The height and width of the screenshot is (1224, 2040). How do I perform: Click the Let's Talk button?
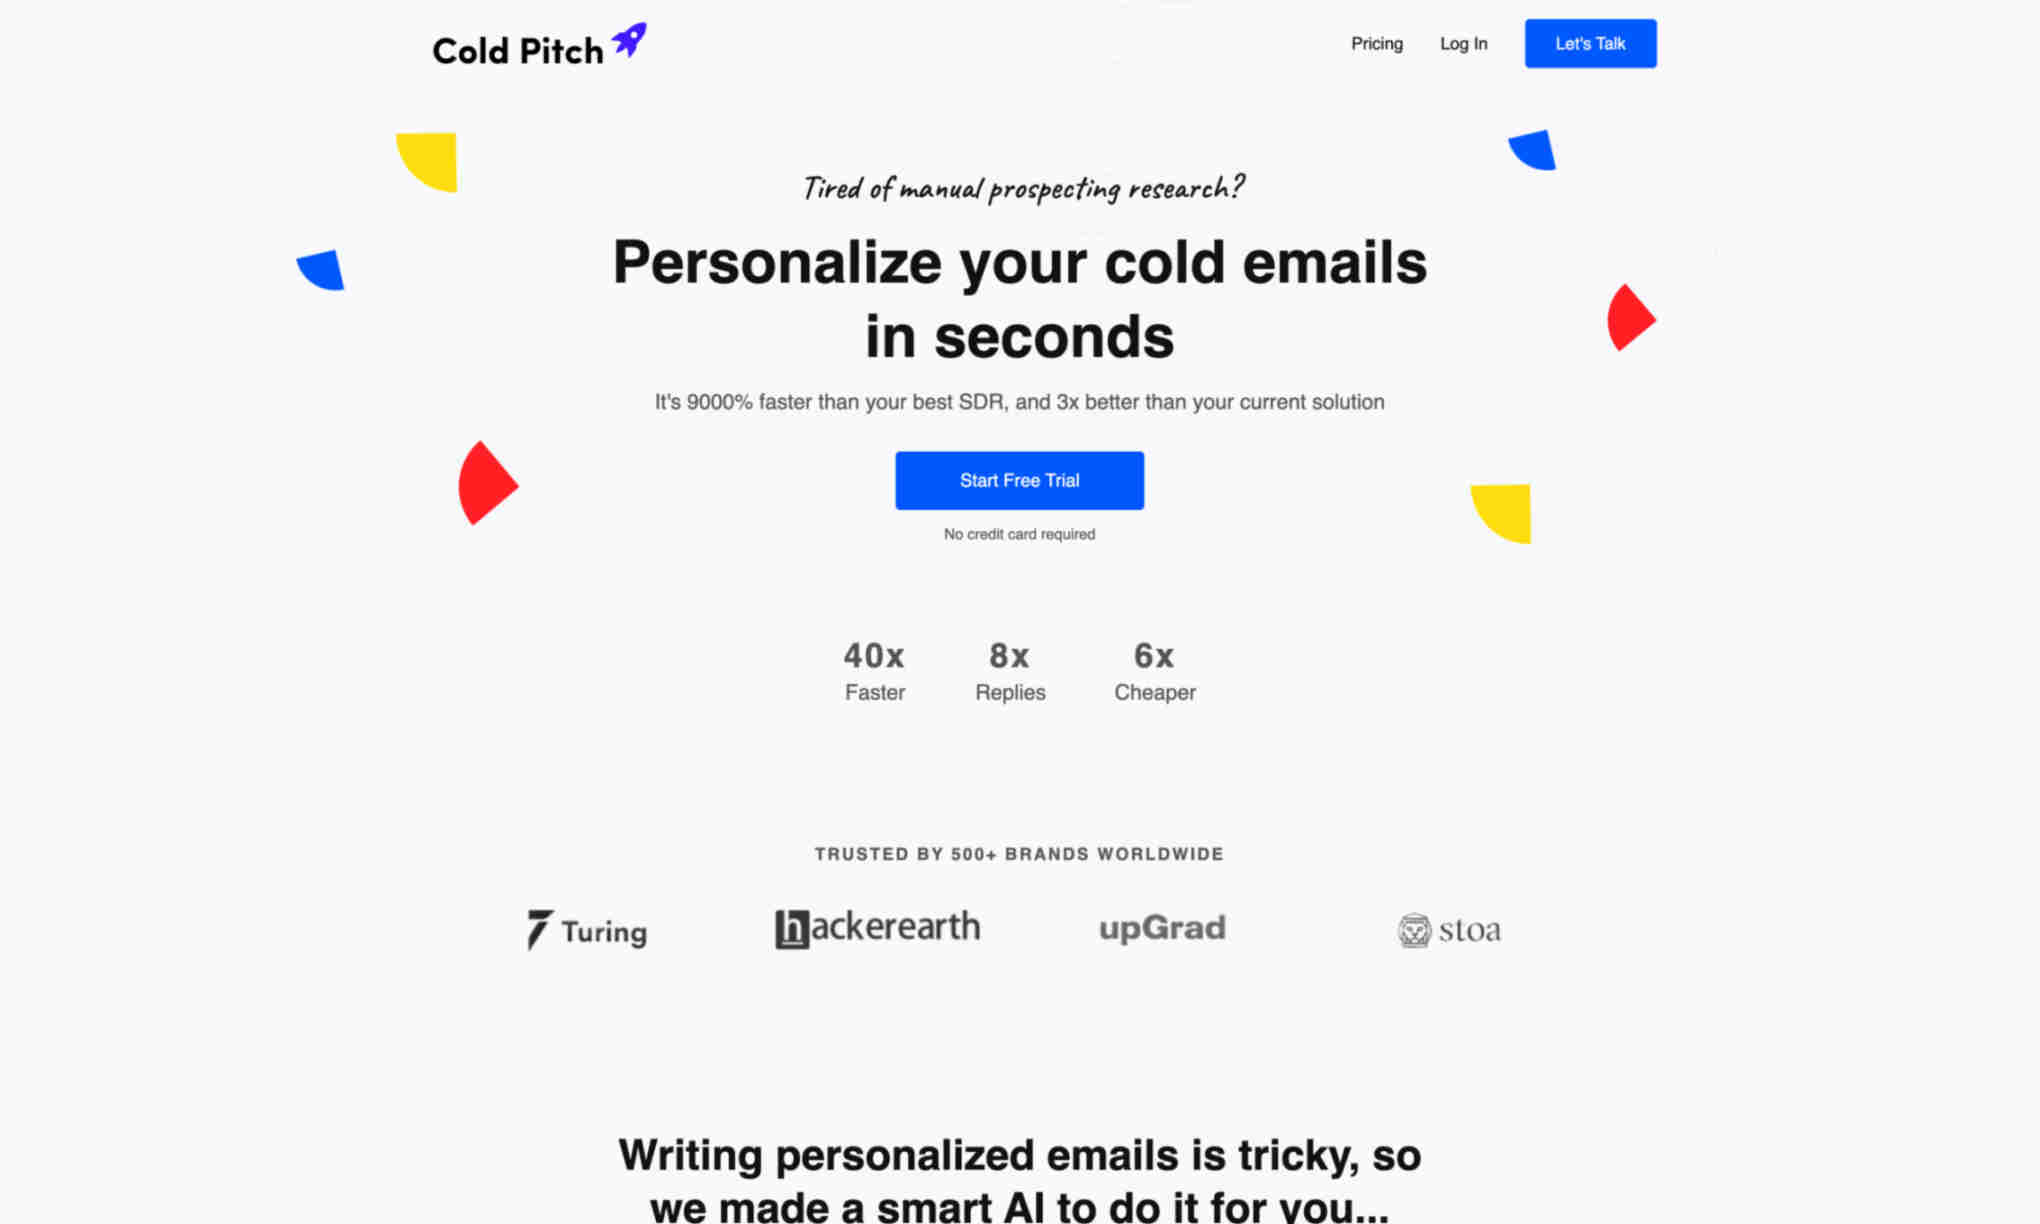pyautogui.click(x=1590, y=44)
